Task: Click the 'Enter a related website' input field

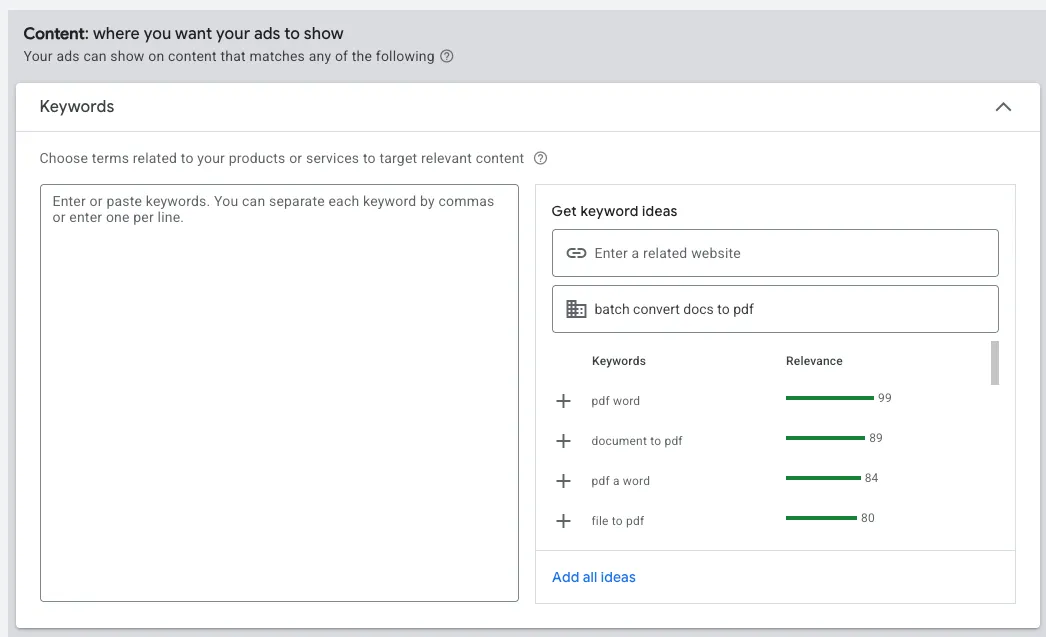Action: 790,253
